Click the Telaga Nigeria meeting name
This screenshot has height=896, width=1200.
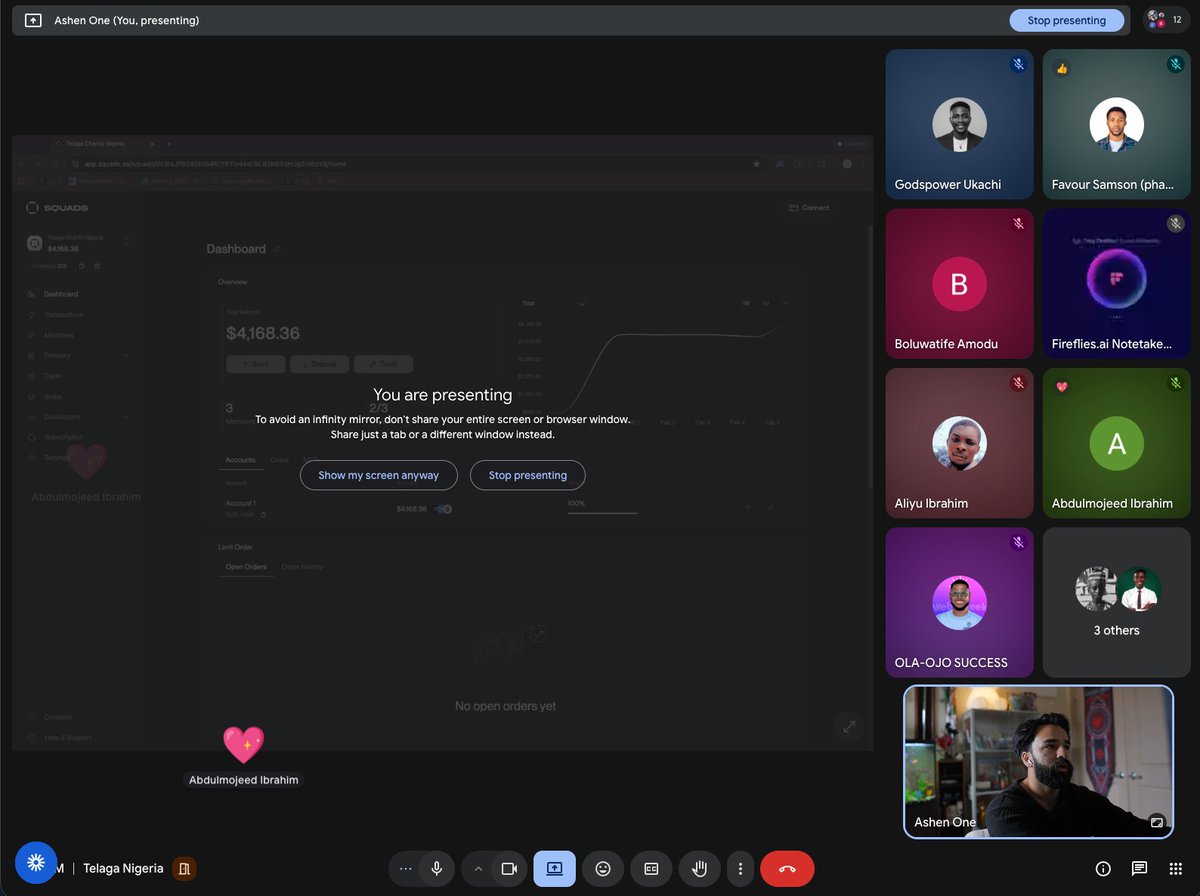123,868
